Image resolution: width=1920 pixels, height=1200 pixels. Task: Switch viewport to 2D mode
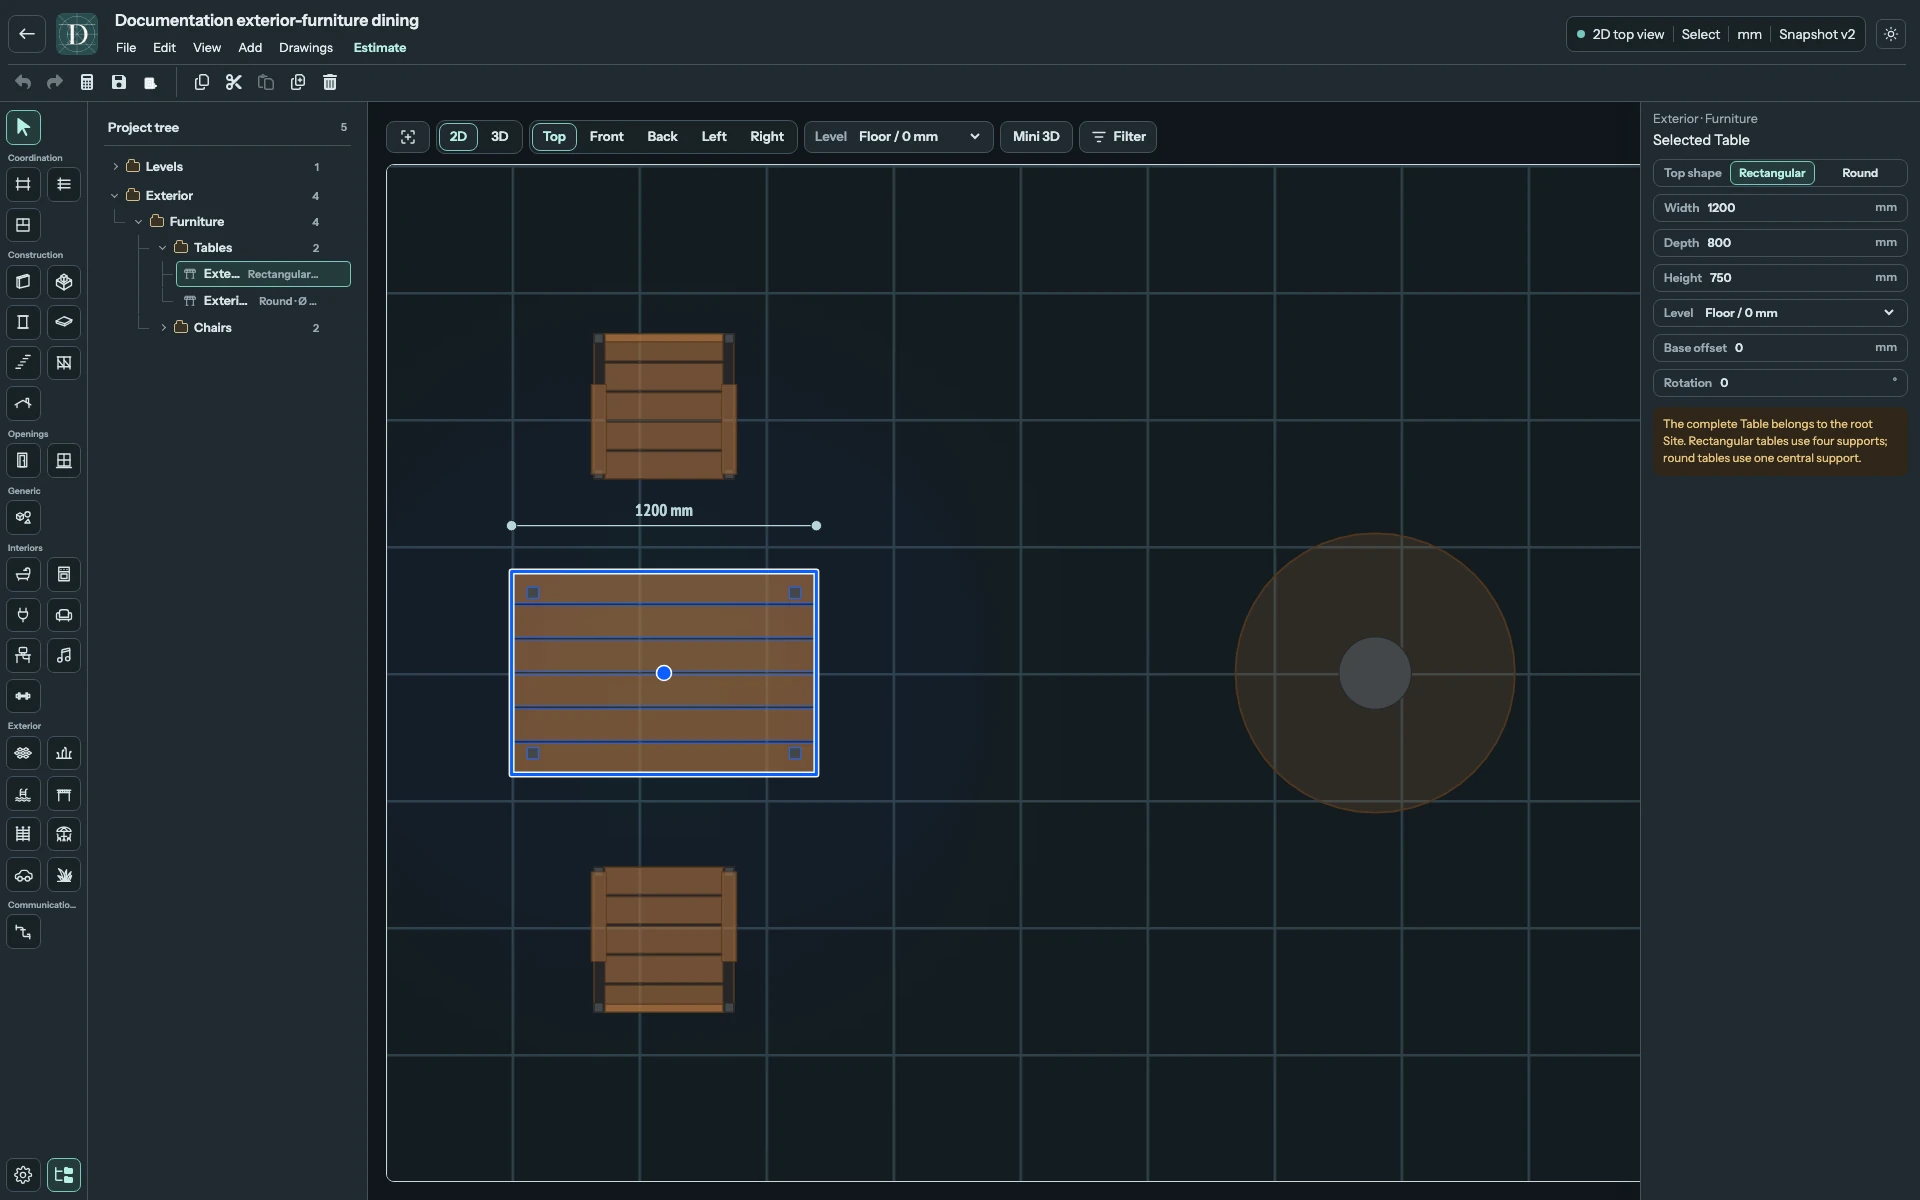458,137
